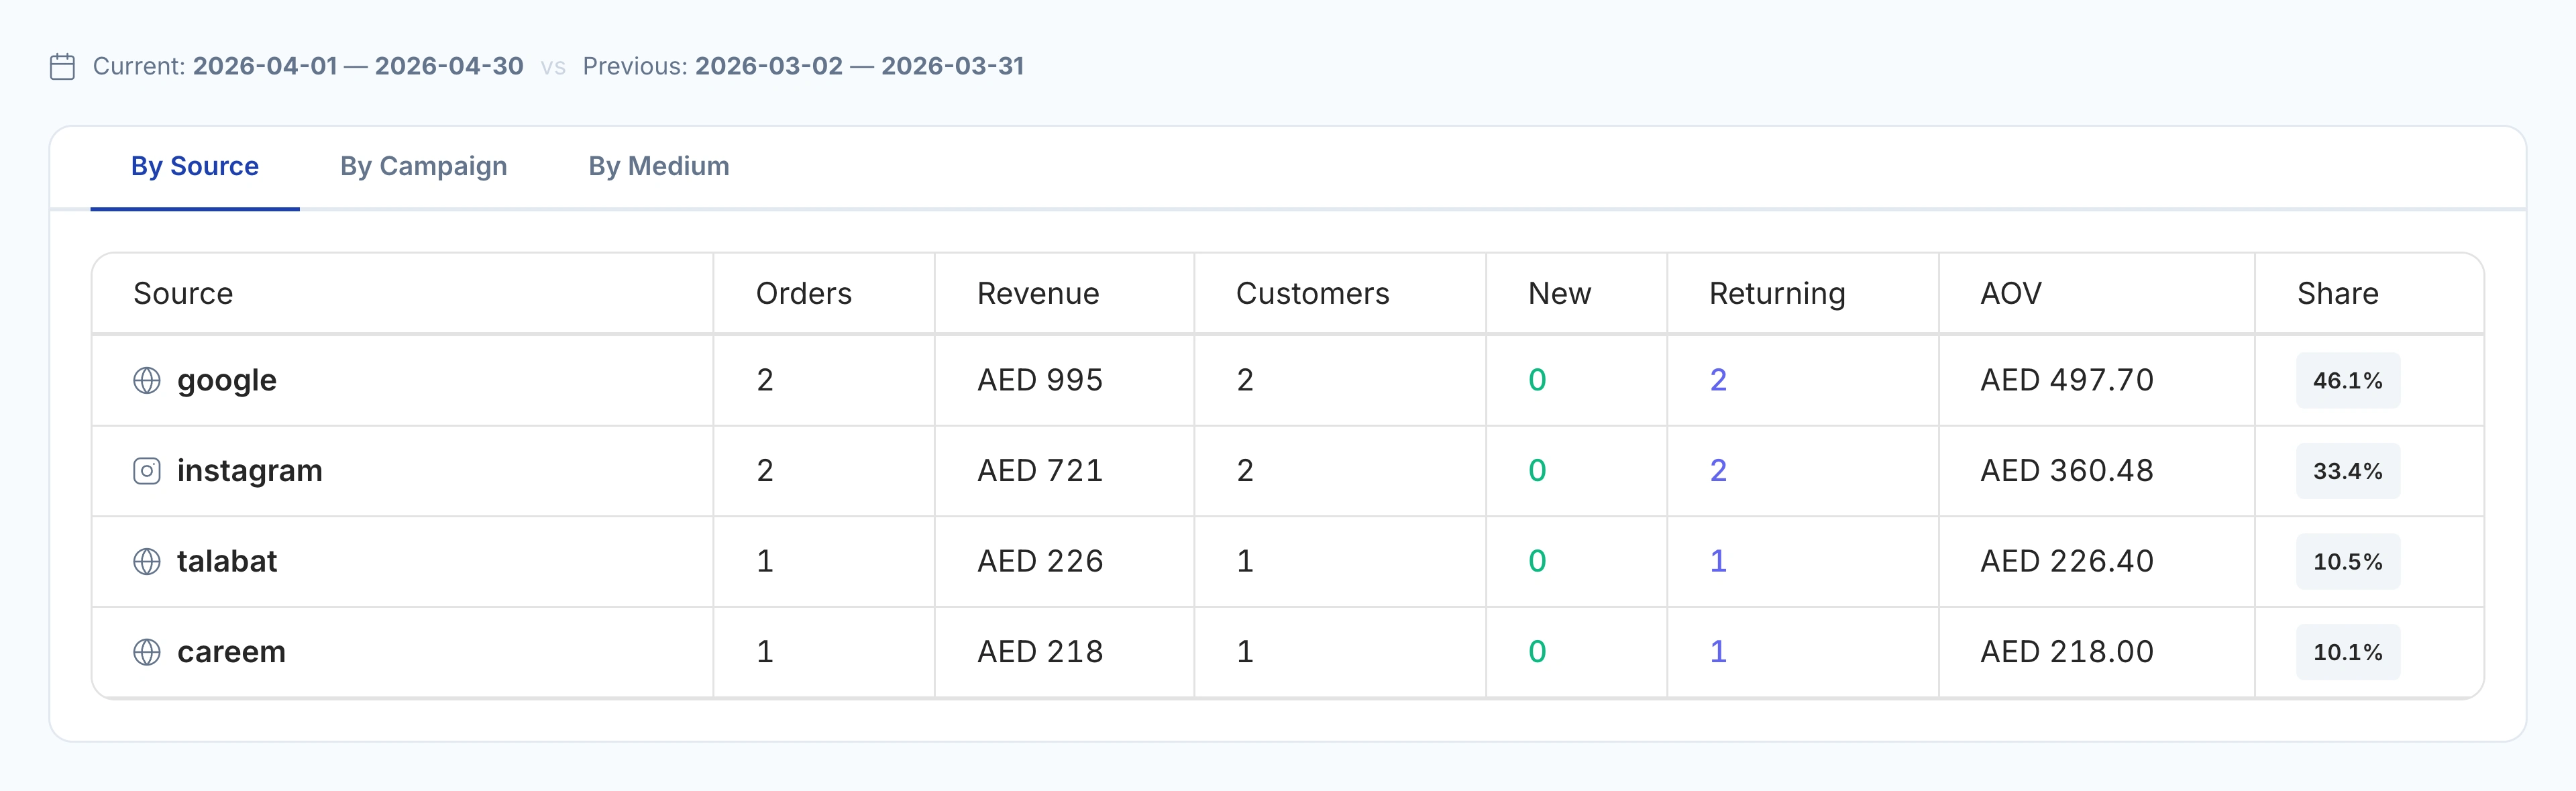Viewport: 2576px width, 791px height.
Task: Click the 46.1% share badge
Action: pyautogui.click(x=2348, y=380)
